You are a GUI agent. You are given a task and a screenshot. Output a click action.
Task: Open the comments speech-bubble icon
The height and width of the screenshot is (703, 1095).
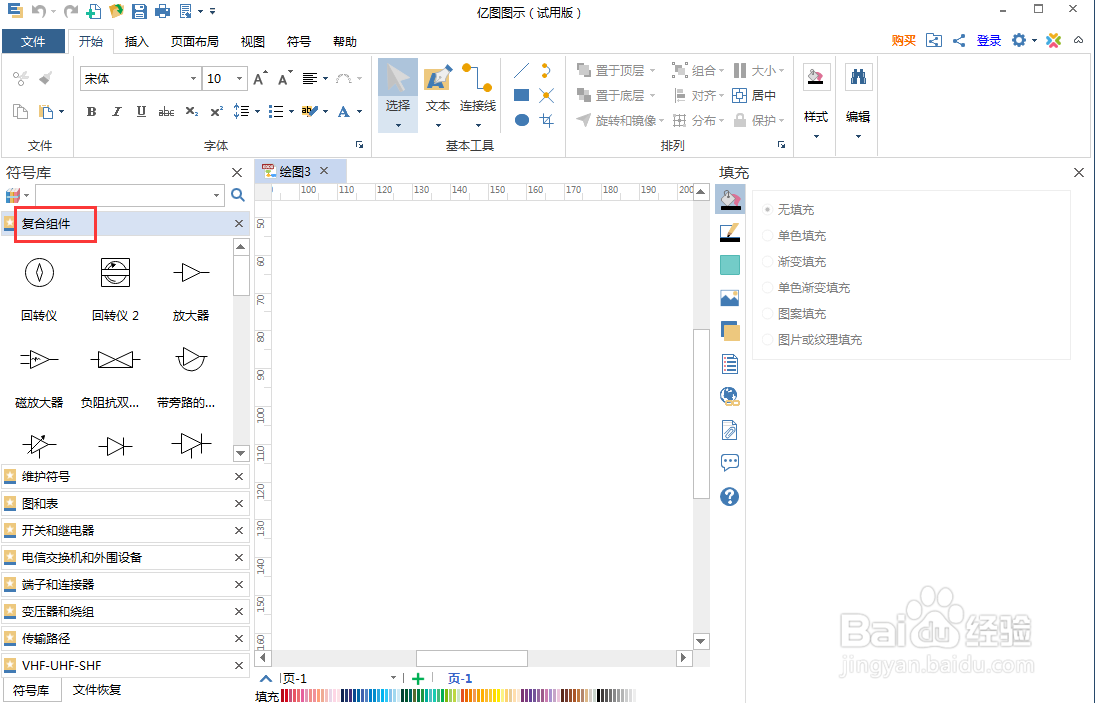coord(730,462)
